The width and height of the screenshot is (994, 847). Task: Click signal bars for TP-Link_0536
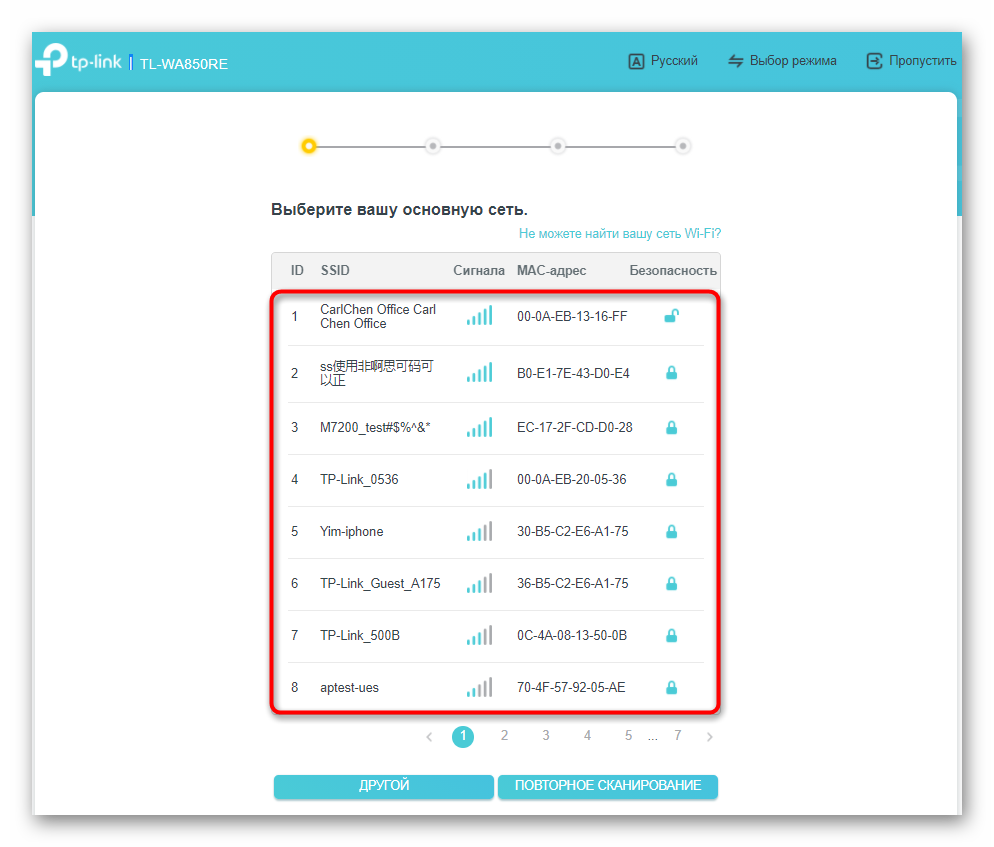[479, 479]
